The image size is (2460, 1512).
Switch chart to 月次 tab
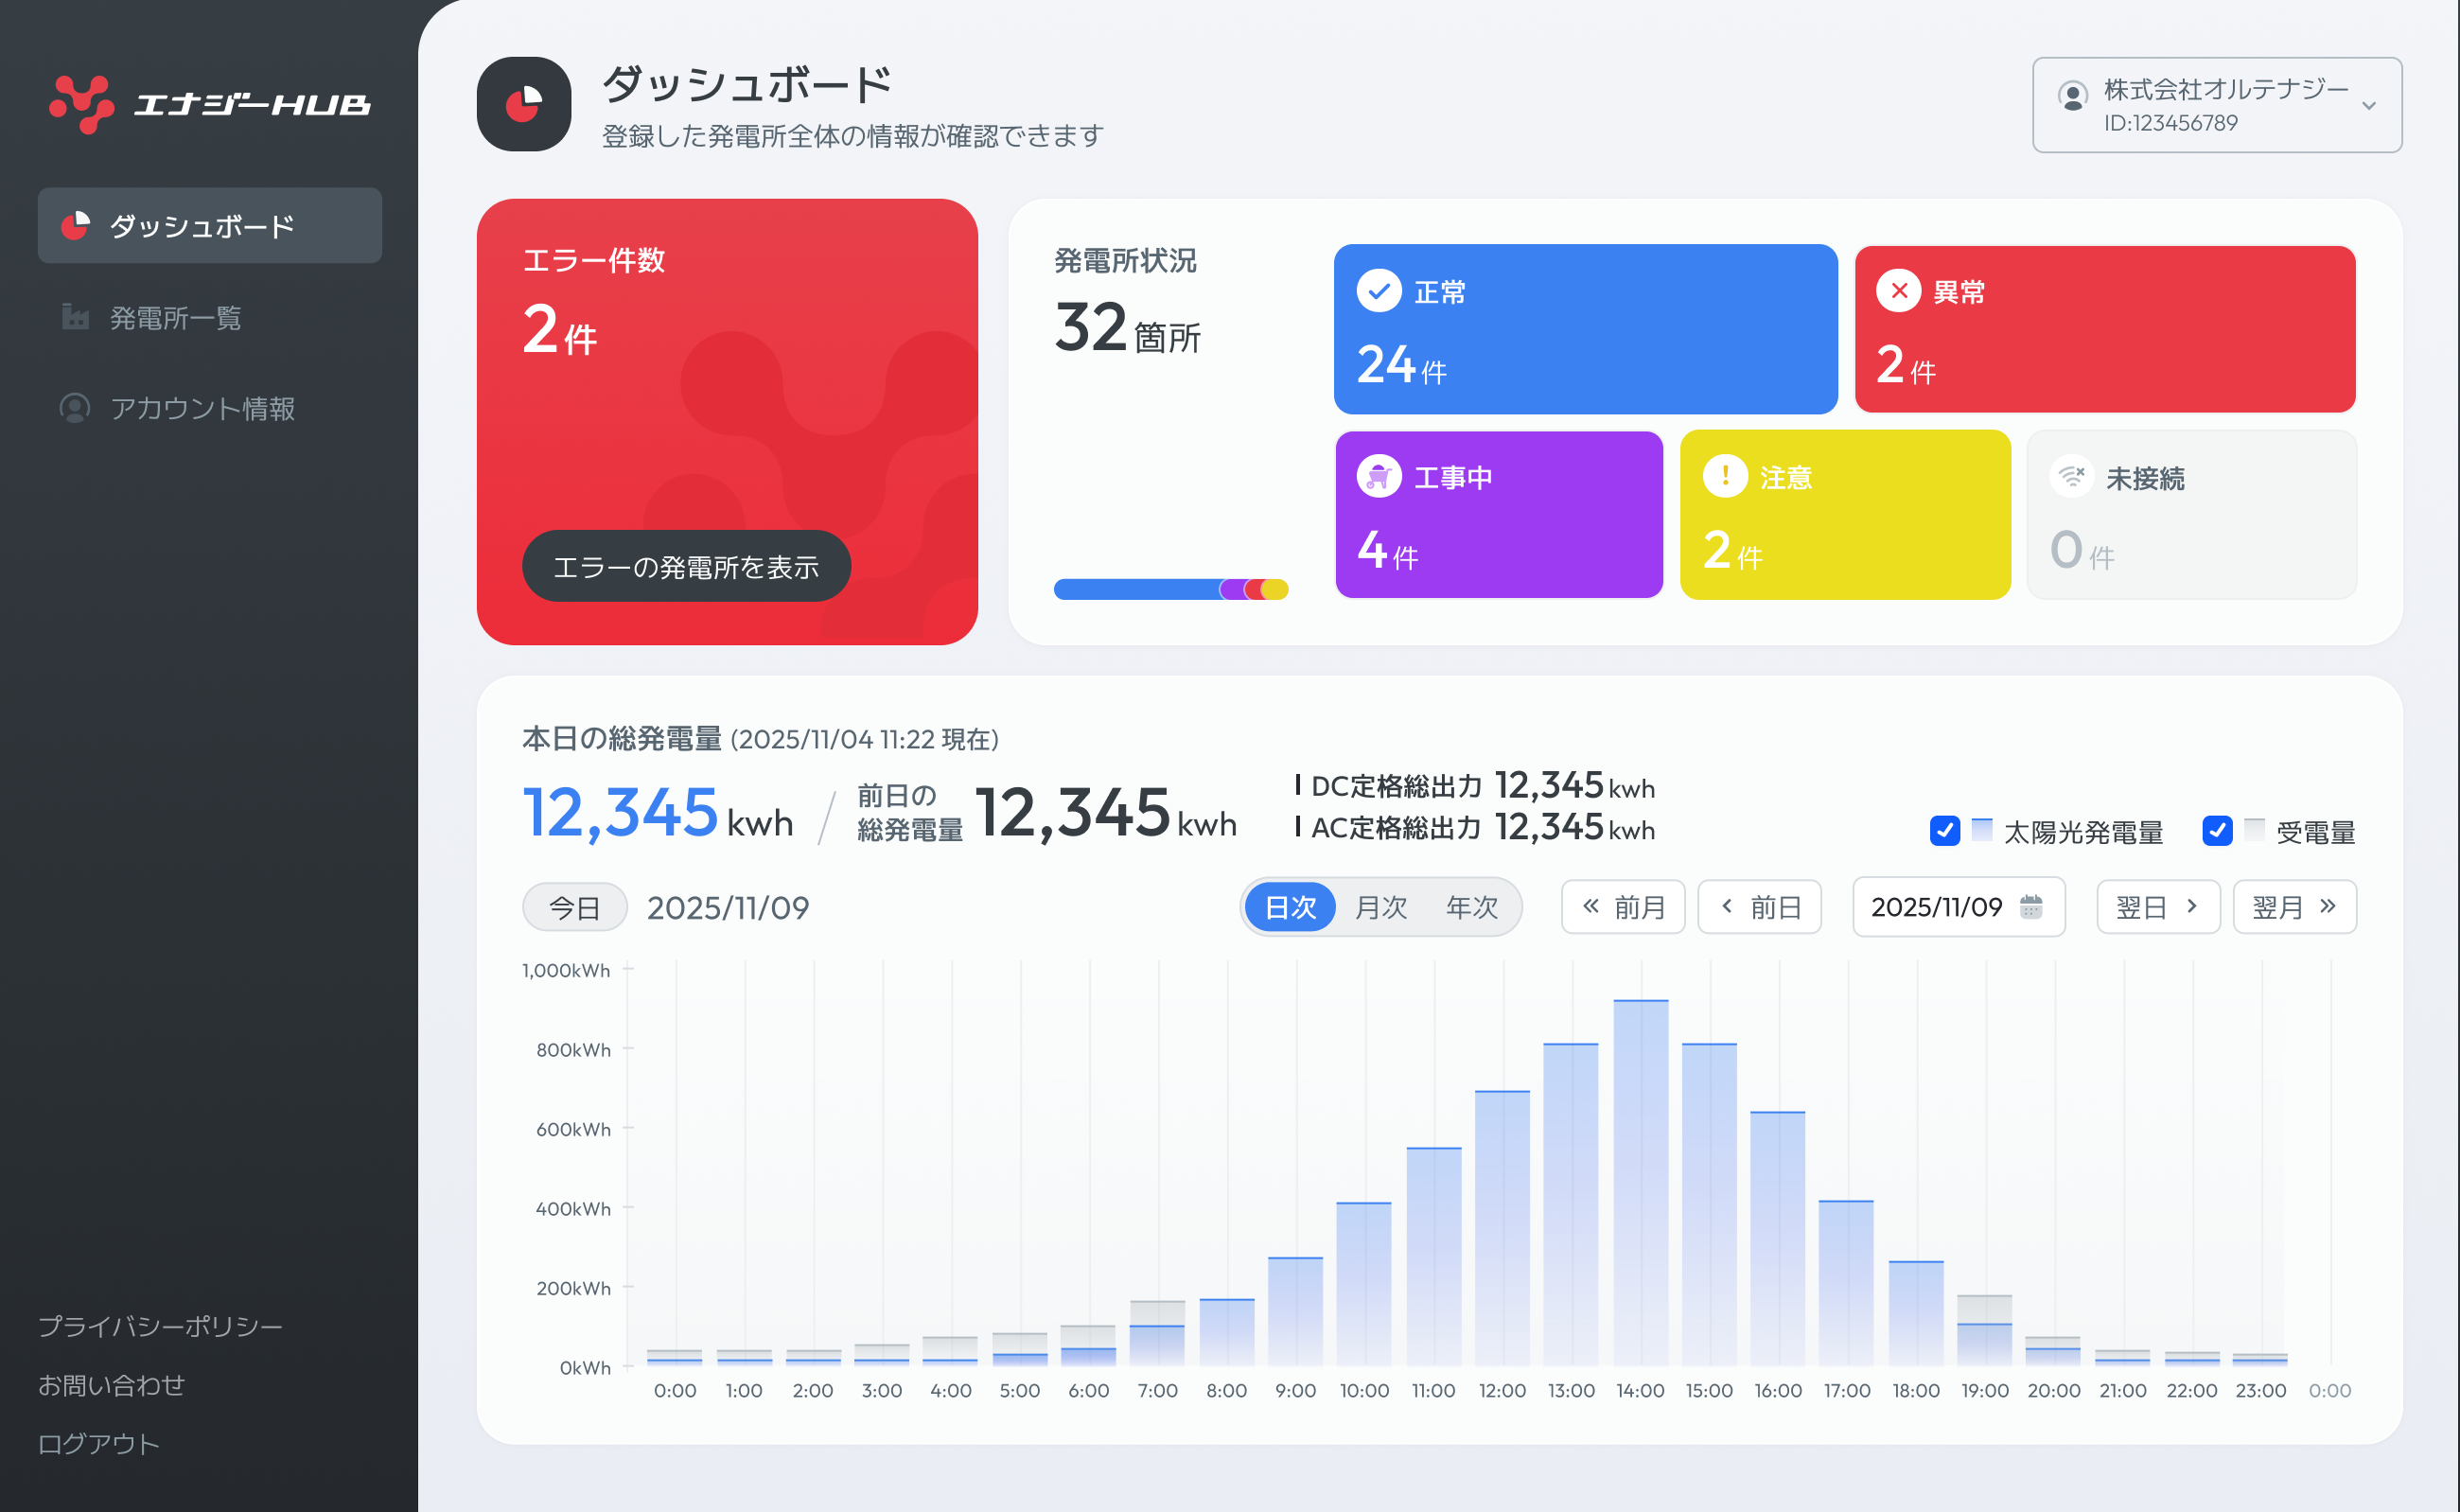coord(1381,907)
